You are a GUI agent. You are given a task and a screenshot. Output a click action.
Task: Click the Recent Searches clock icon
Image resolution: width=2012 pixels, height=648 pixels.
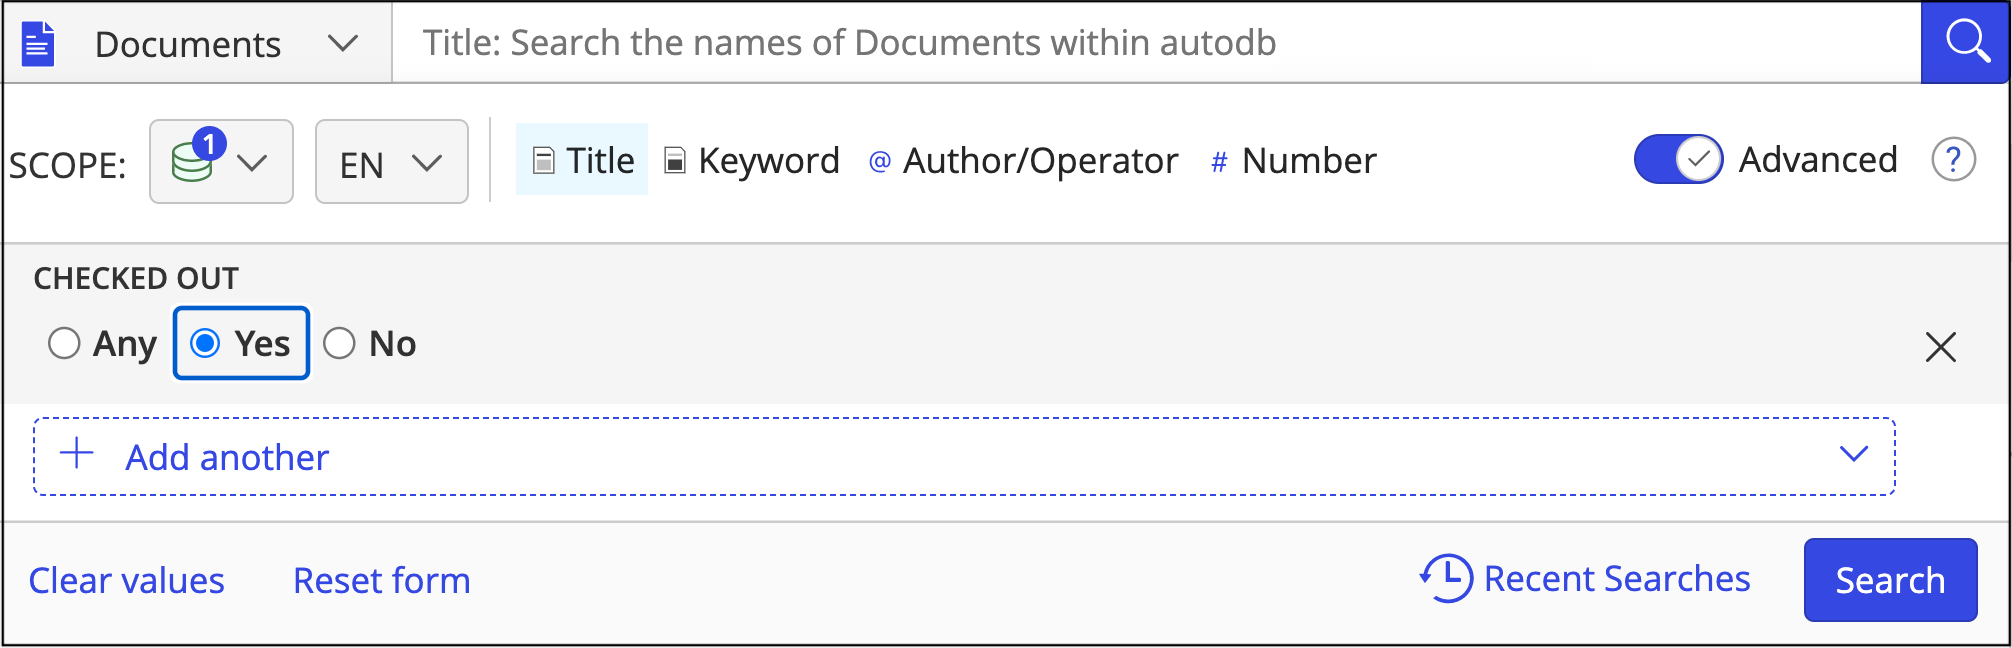[1446, 578]
